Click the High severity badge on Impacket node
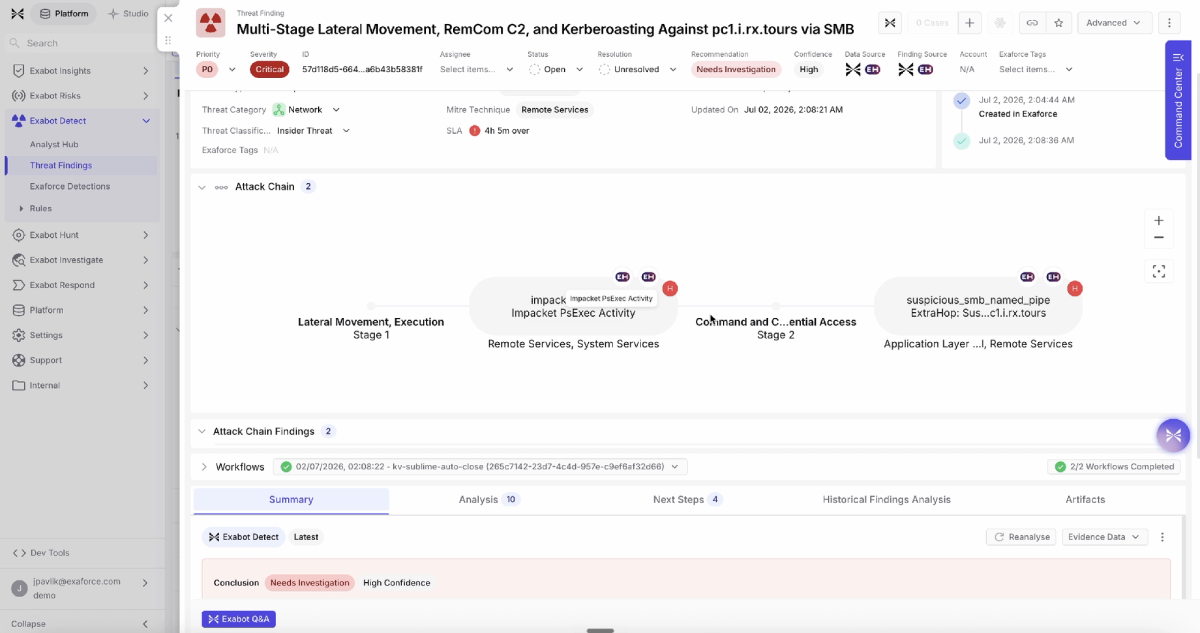 pyautogui.click(x=670, y=288)
